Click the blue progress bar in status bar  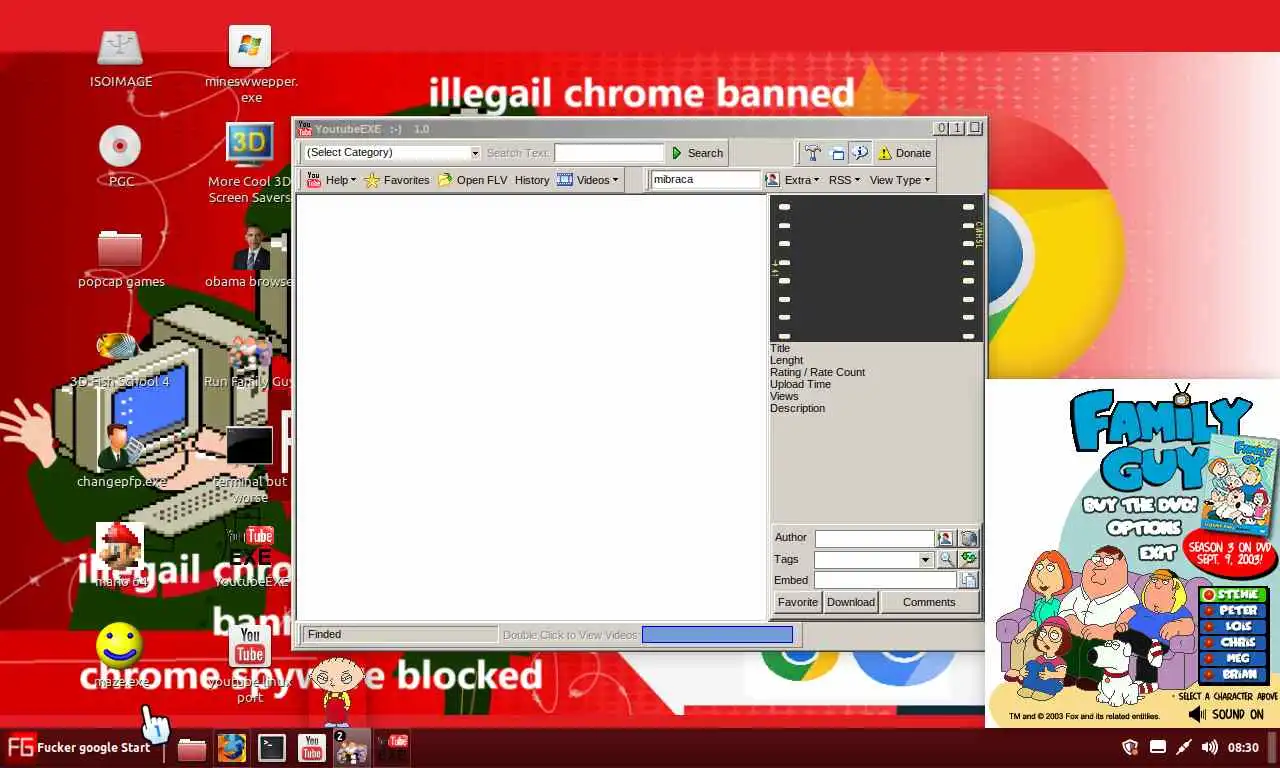[x=717, y=634]
